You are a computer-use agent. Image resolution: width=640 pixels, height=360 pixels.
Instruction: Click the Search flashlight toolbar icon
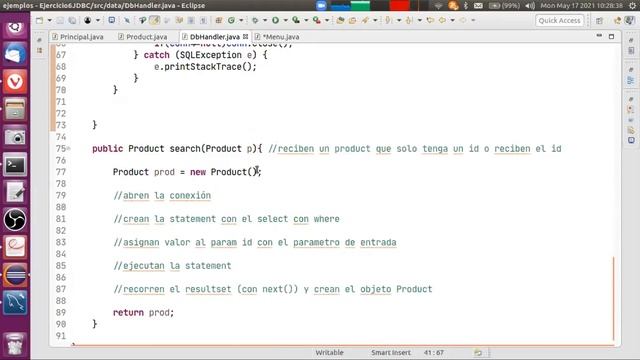coord(365,20)
